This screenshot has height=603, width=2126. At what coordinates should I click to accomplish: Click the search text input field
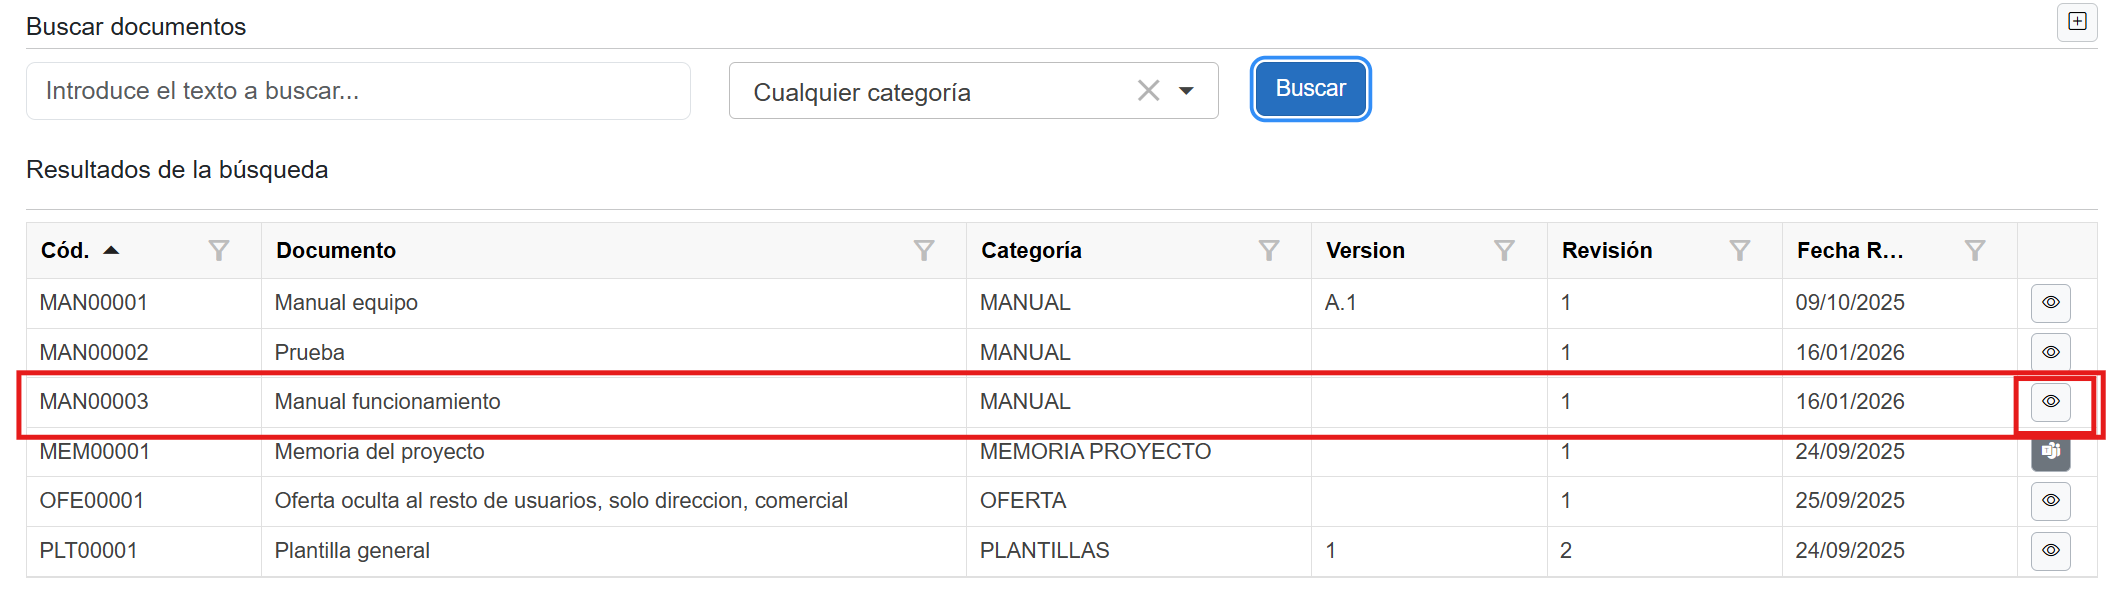point(358,91)
